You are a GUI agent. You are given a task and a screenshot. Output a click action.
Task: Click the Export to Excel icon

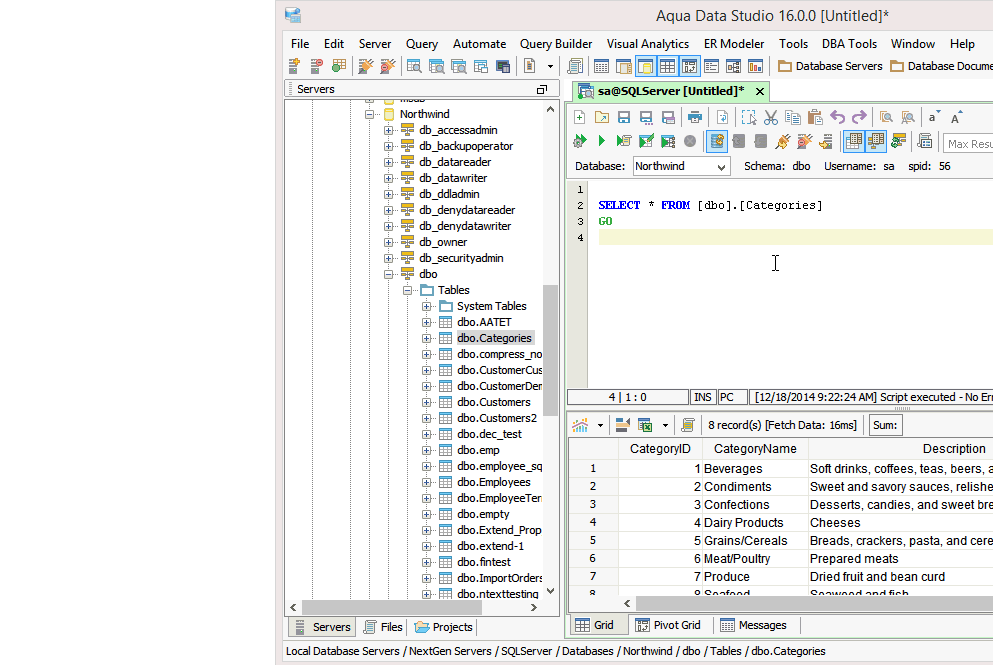(x=645, y=425)
